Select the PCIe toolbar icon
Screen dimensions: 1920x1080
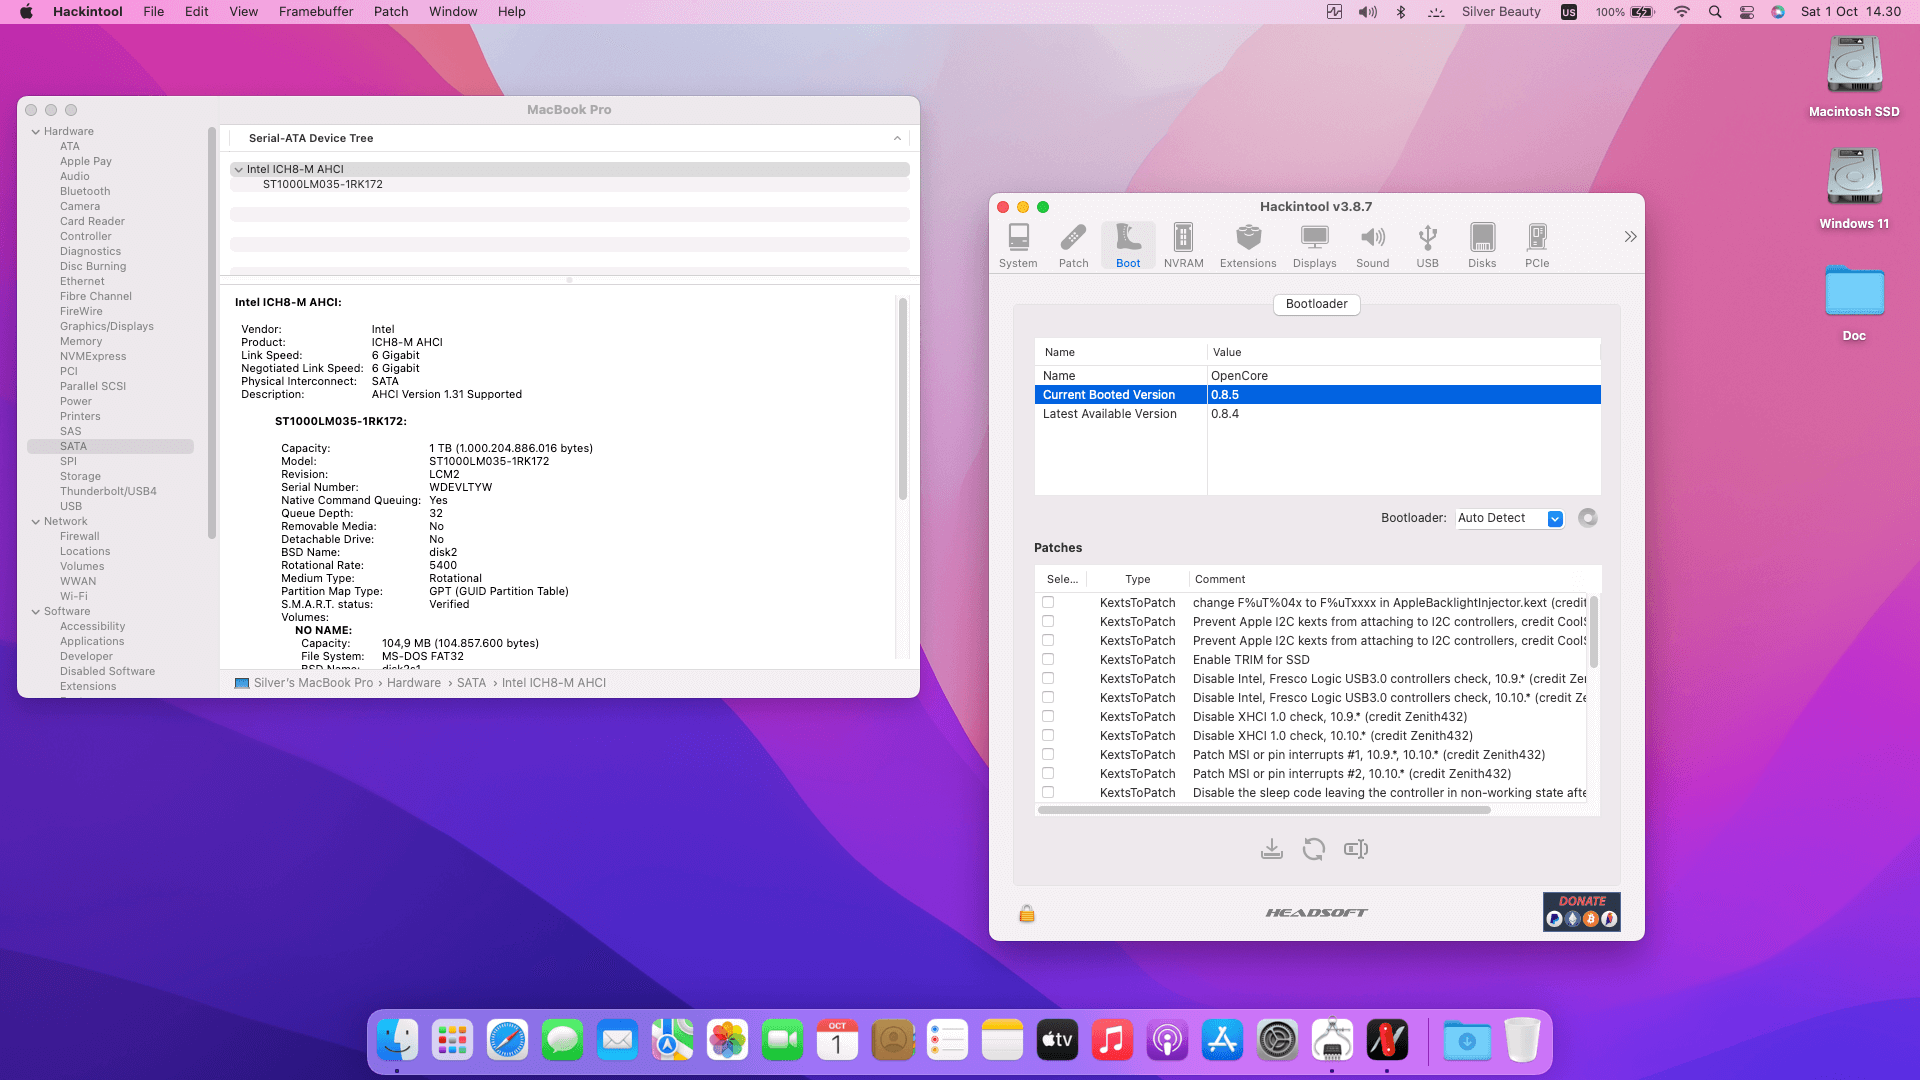[1536, 245]
